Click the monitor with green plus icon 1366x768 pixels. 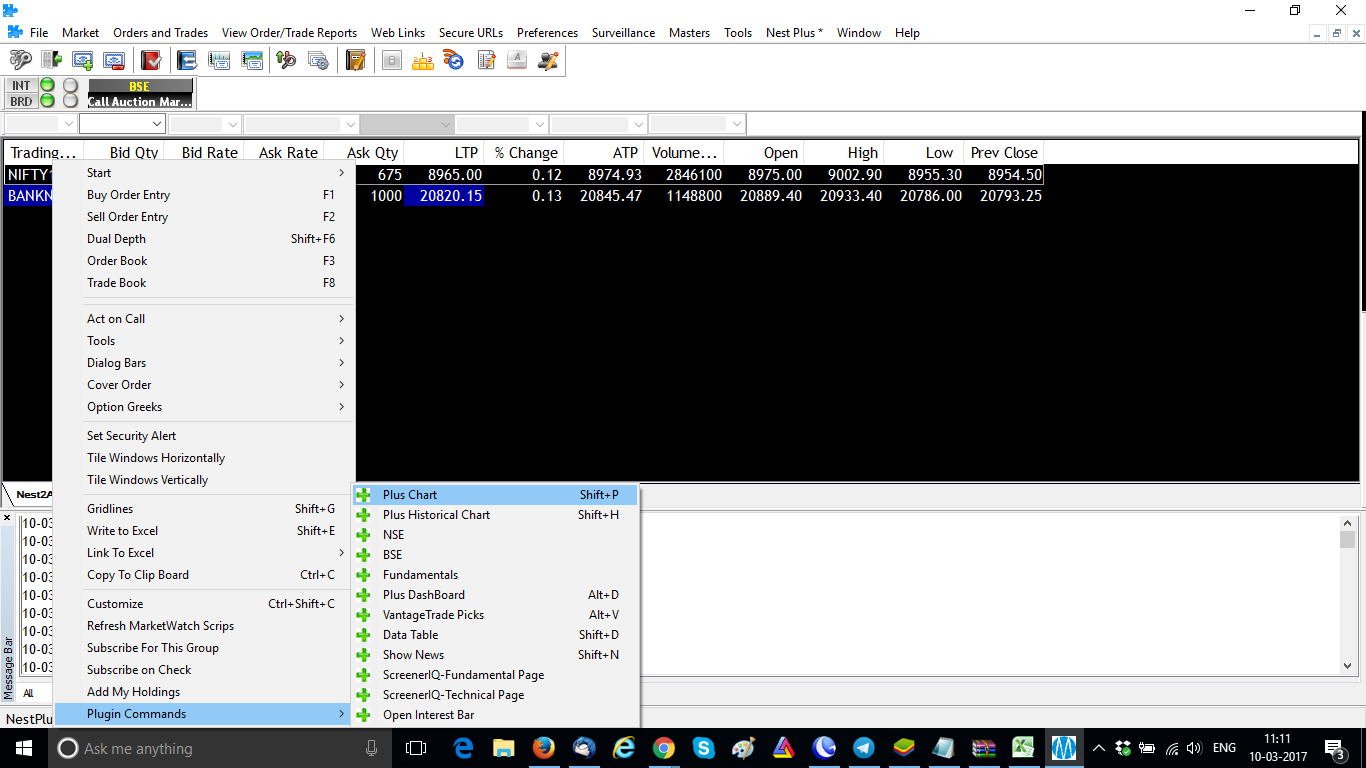[x=83, y=60]
